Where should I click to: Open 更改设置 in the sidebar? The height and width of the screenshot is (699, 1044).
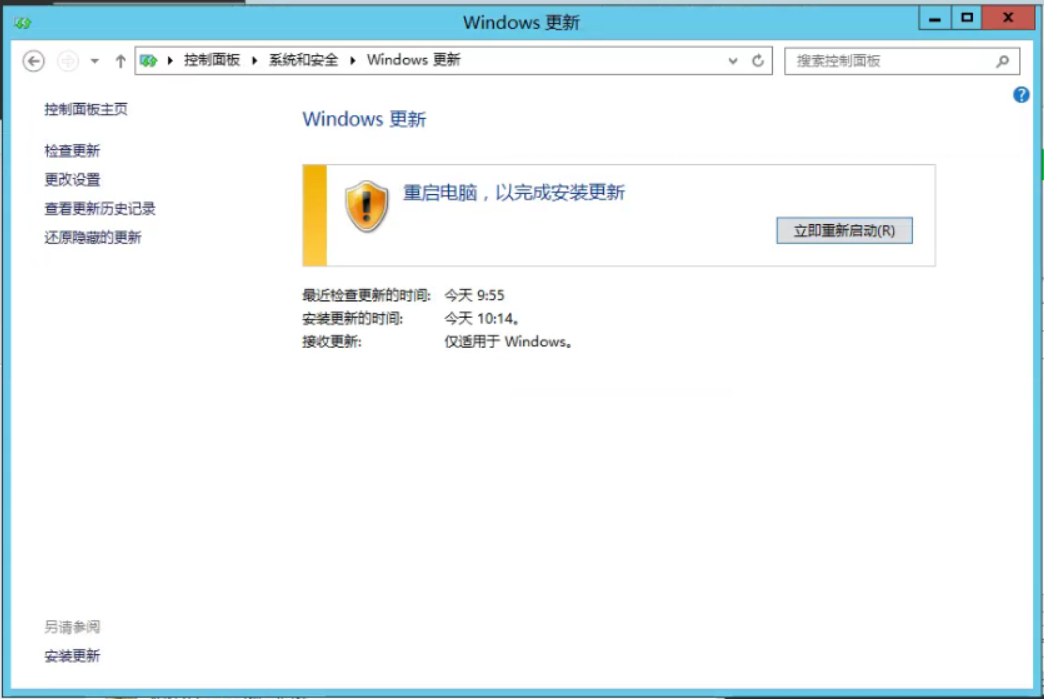72,180
